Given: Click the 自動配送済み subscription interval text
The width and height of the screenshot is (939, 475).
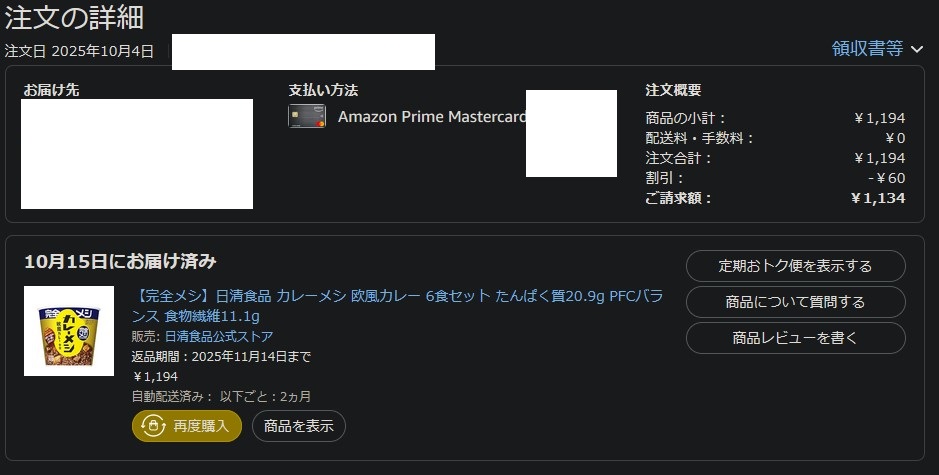Looking at the screenshot, I should pos(222,396).
